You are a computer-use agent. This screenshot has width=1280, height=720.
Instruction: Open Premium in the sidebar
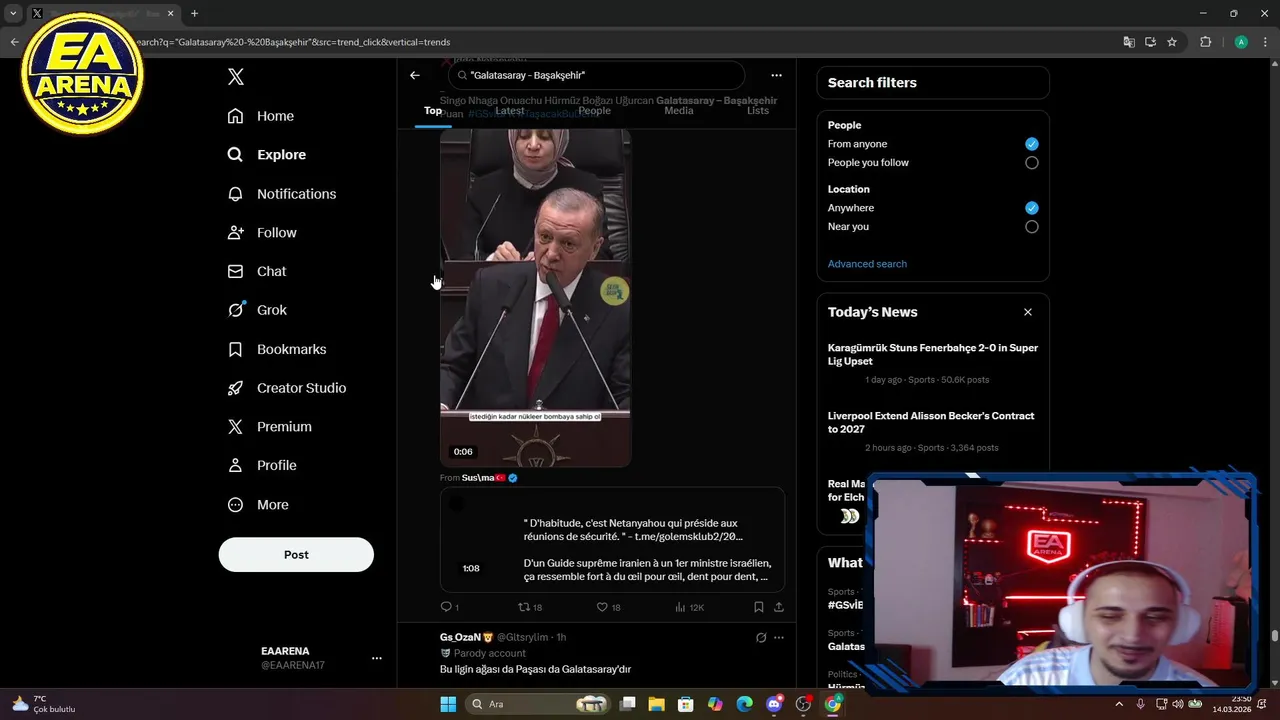269,427
